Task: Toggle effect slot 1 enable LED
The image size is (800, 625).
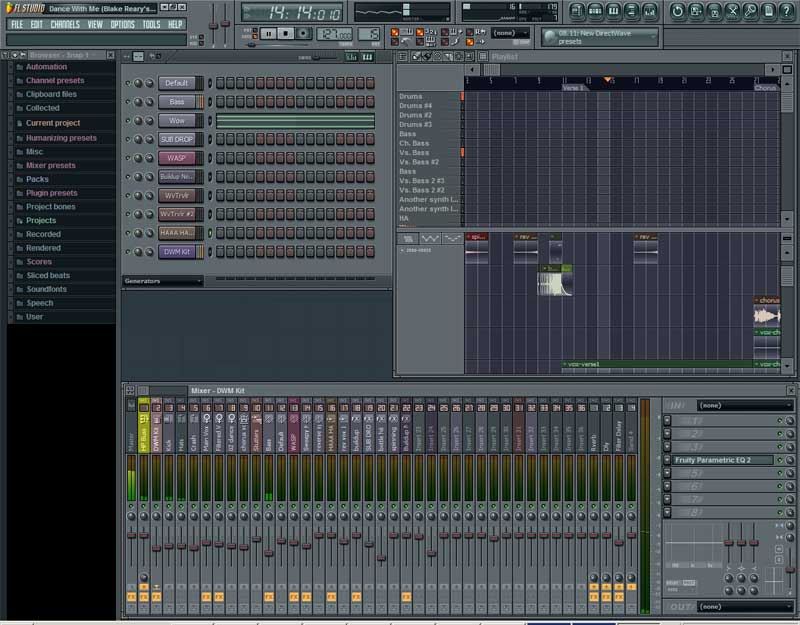Action: pyautogui.click(x=780, y=421)
